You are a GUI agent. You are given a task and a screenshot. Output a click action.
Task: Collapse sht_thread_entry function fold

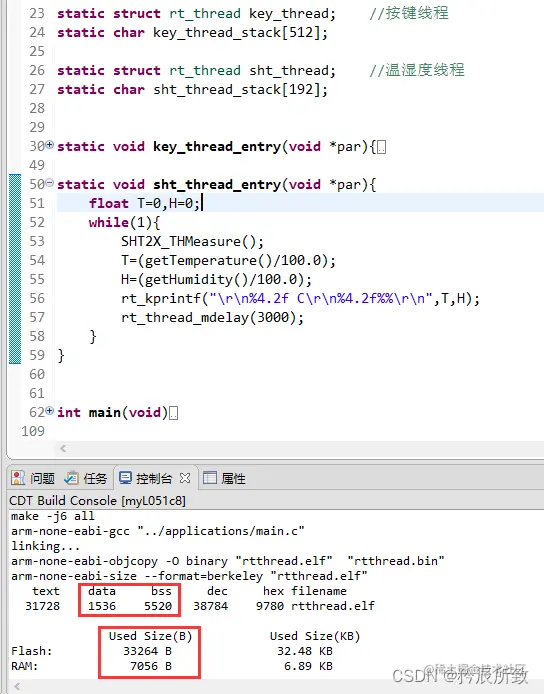click(50, 182)
